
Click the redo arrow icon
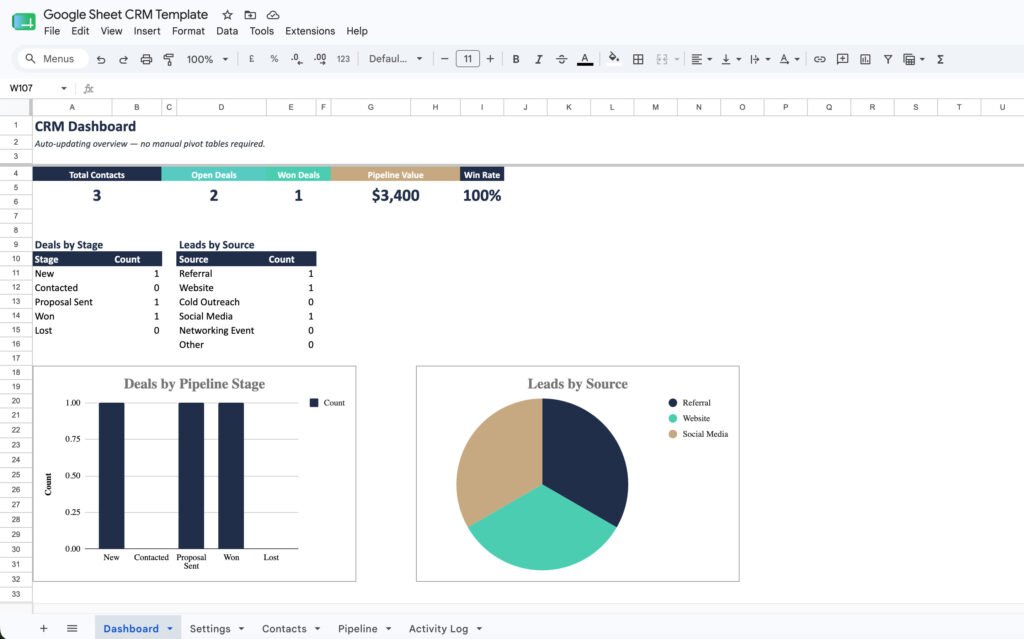click(x=123, y=59)
